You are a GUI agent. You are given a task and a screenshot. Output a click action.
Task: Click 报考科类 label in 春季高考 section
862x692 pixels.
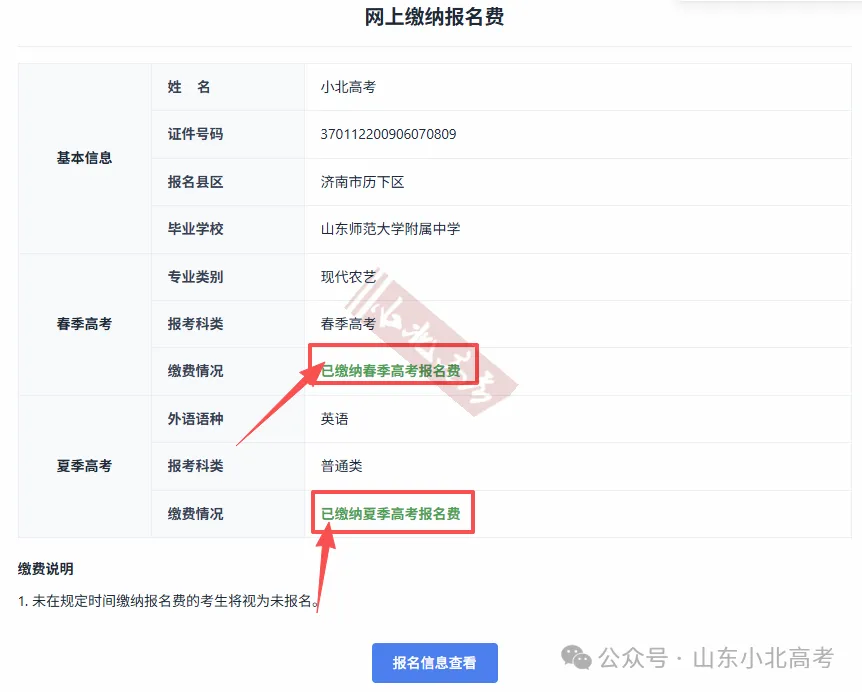click(196, 324)
